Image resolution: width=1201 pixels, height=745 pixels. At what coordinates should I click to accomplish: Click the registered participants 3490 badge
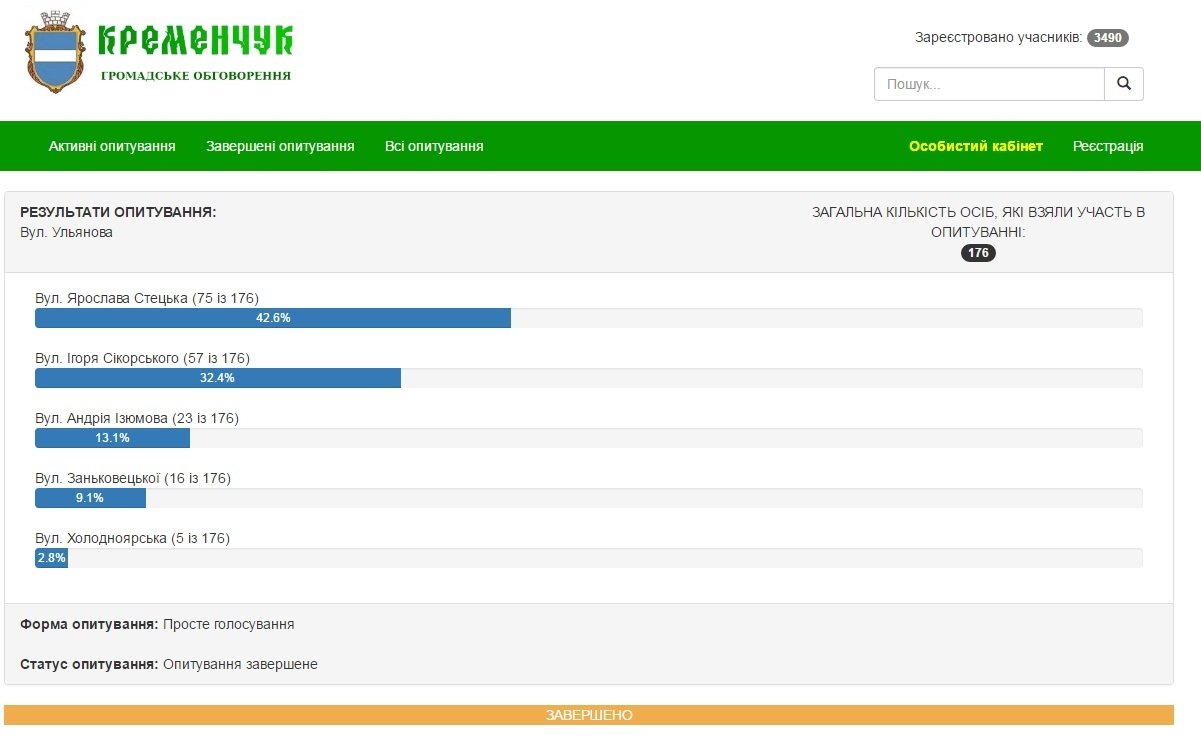tap(1107, 38)
